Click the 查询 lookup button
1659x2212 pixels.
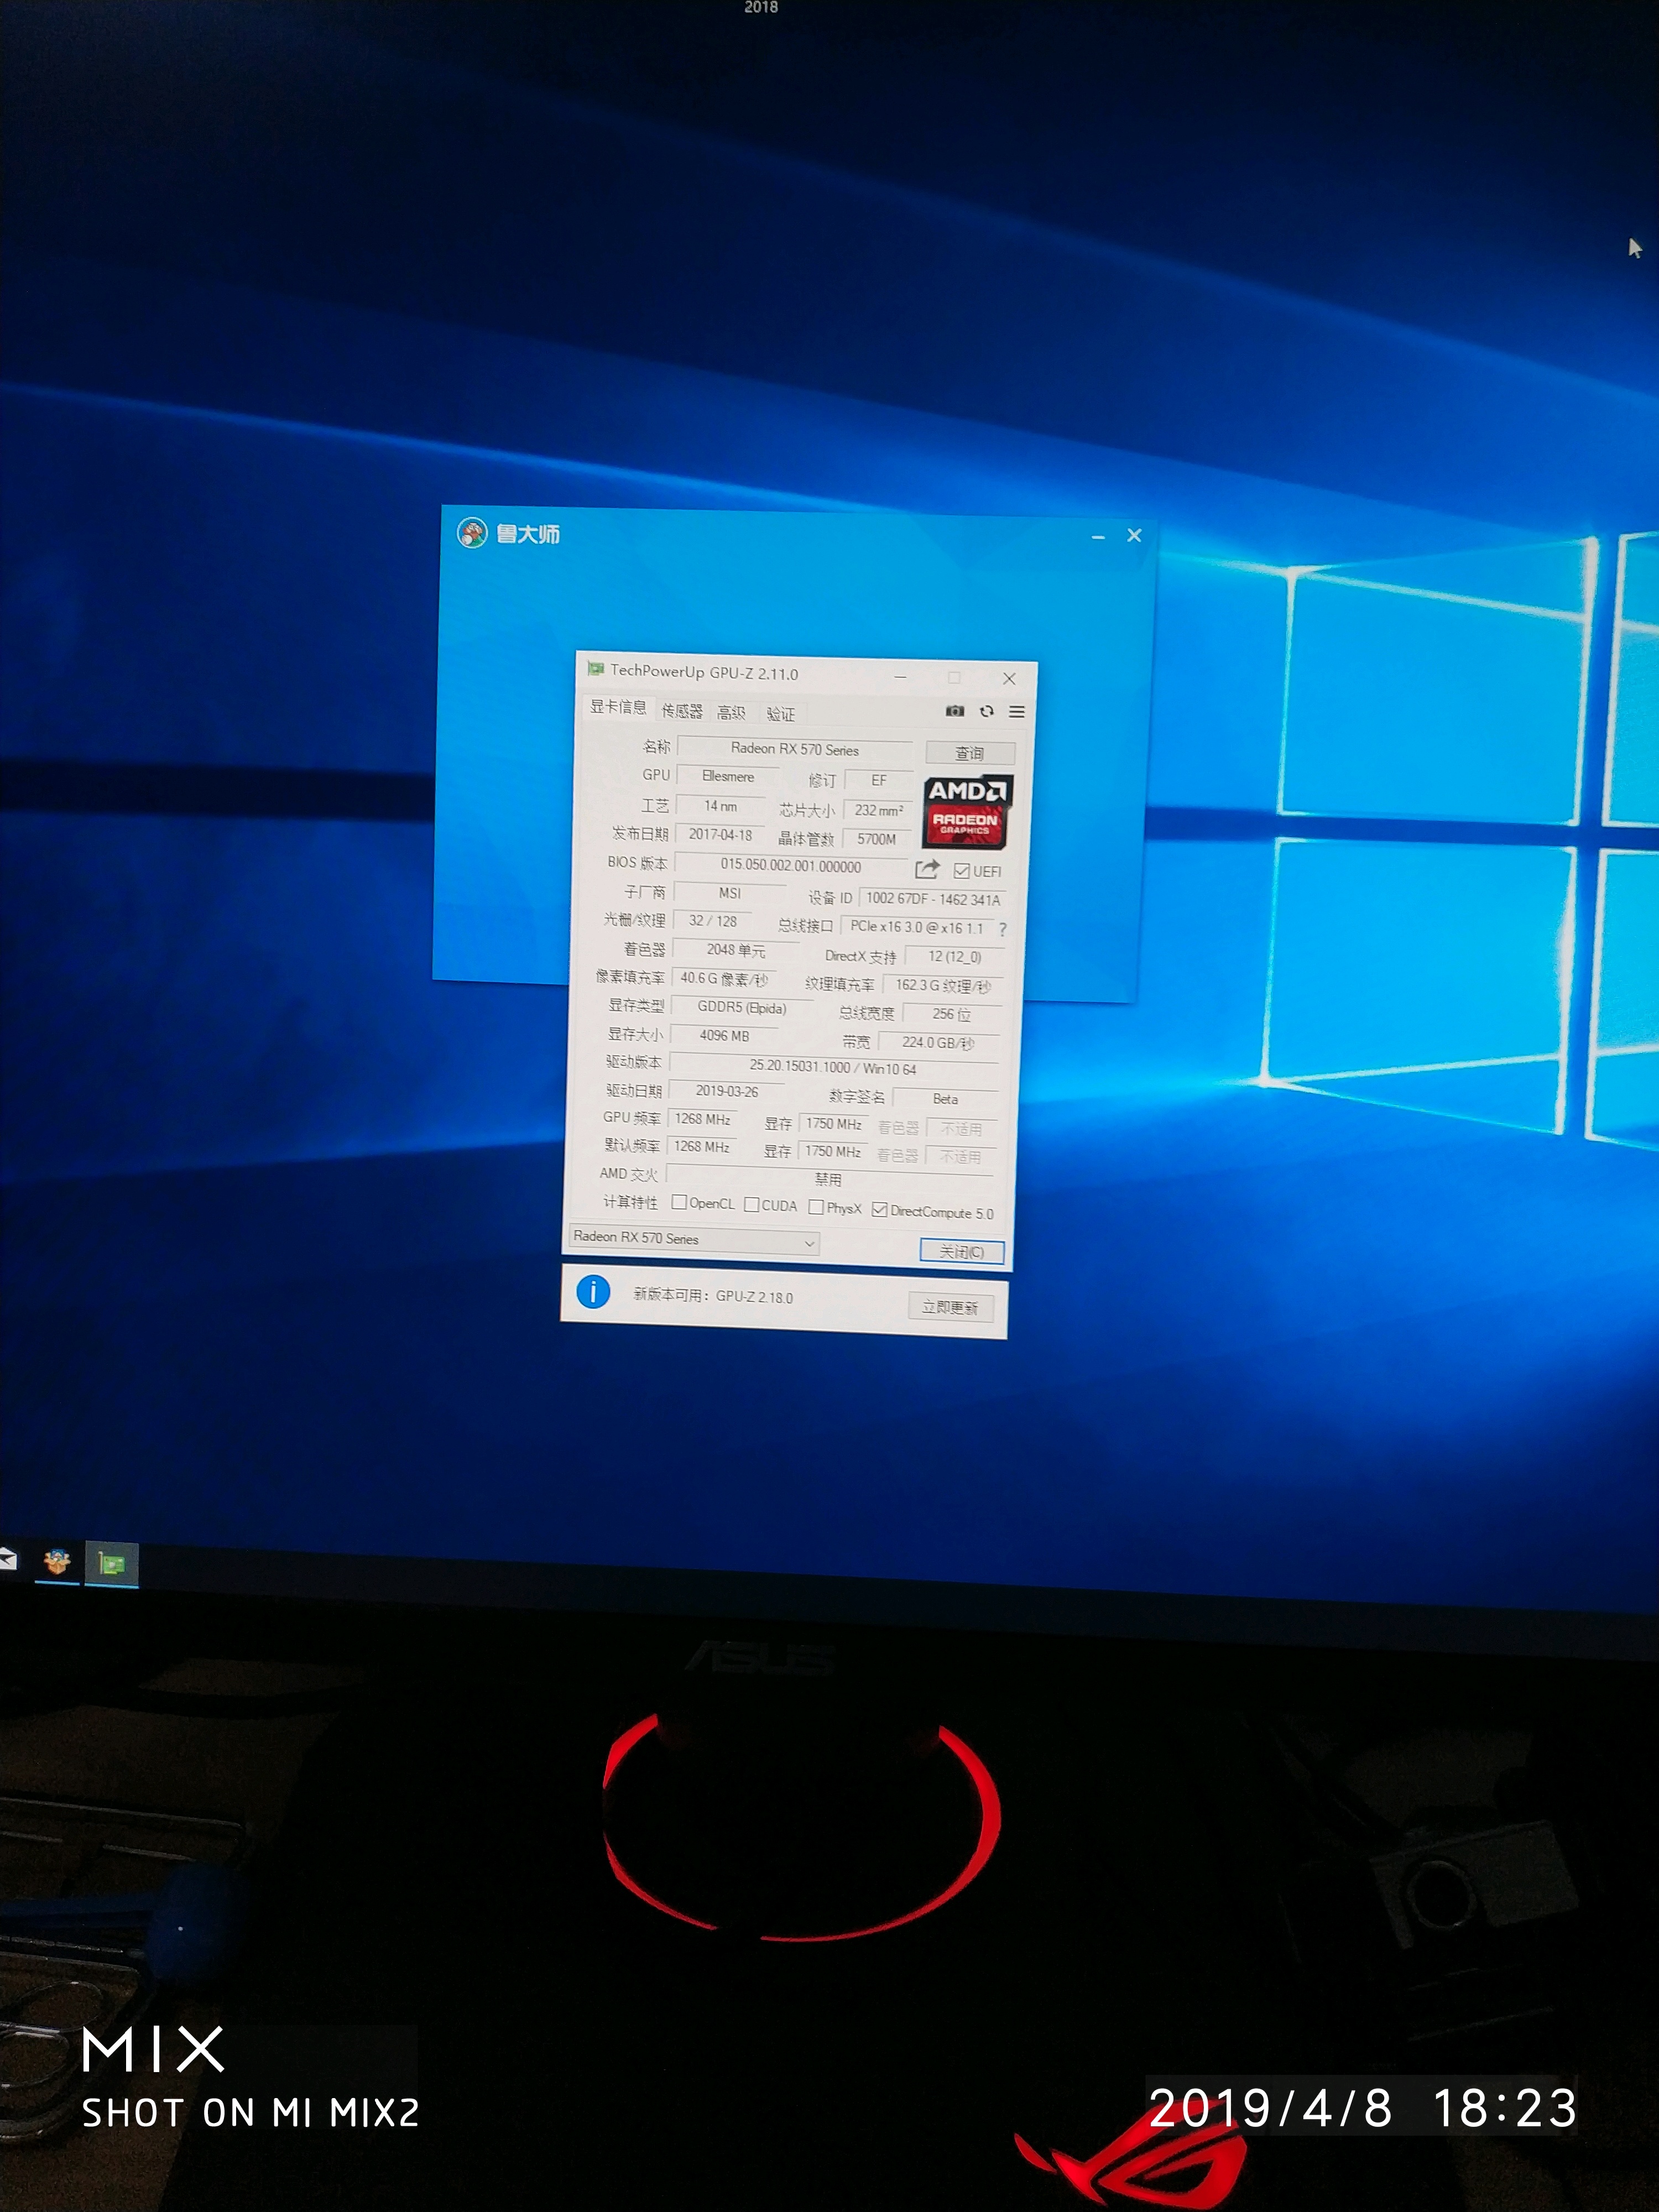pyautogui.click(x=969, y=753)
